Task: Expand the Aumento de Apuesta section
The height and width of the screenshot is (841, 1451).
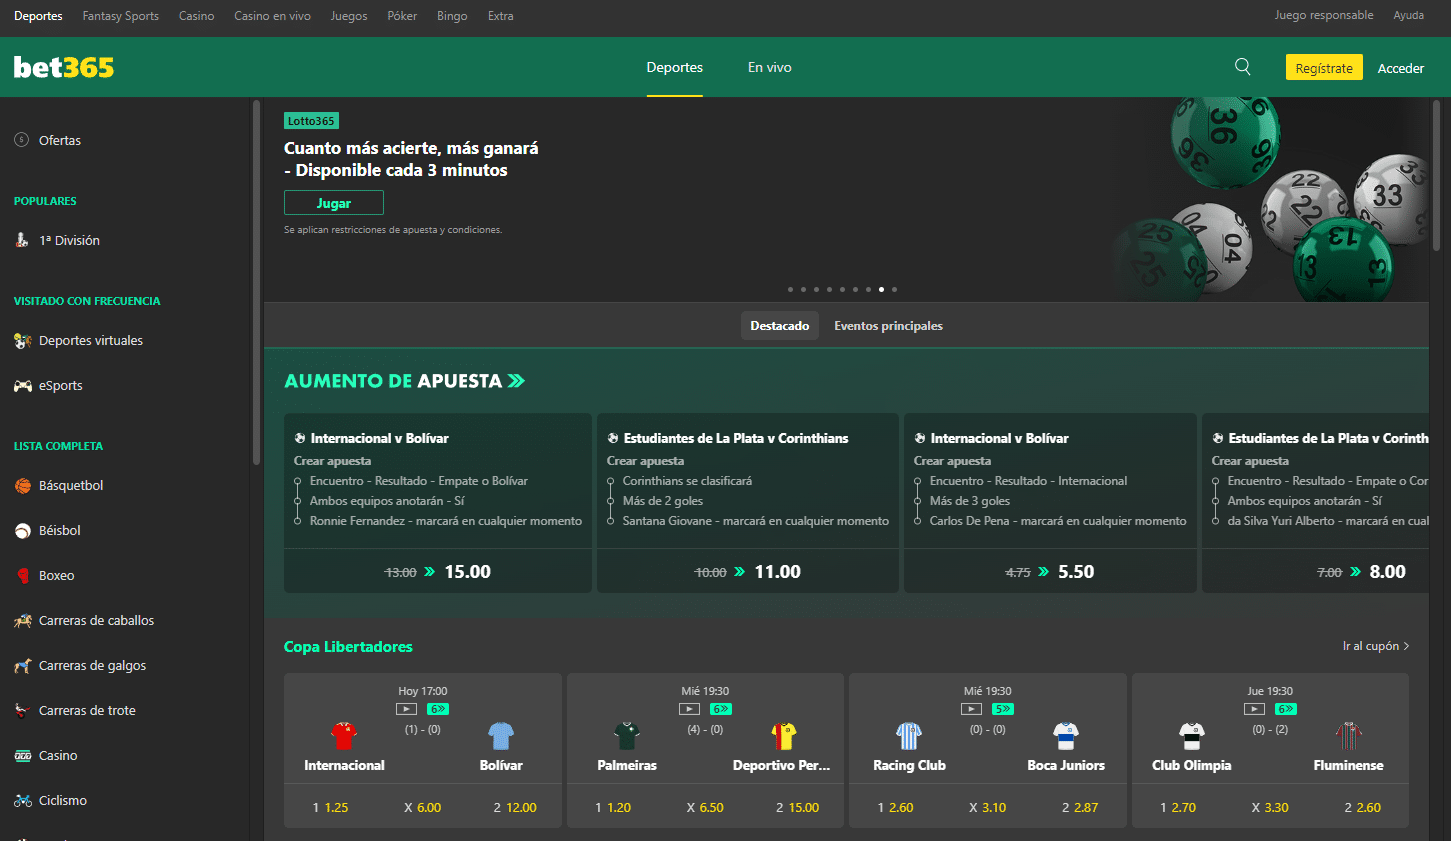Action: tap(516, 380)
